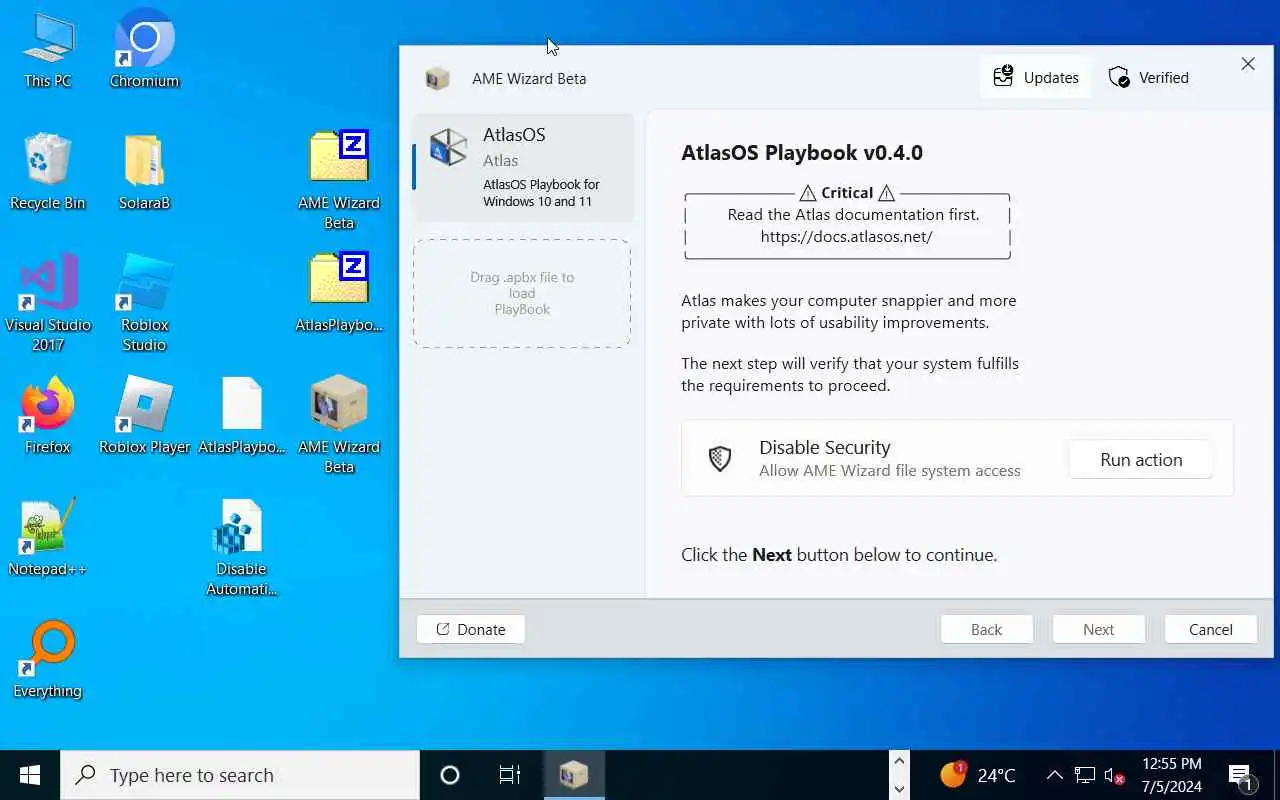Viewport: 1280px width, 800px height.
Task: Click the AME Wizard Beta window title
Action: [529, 78]
